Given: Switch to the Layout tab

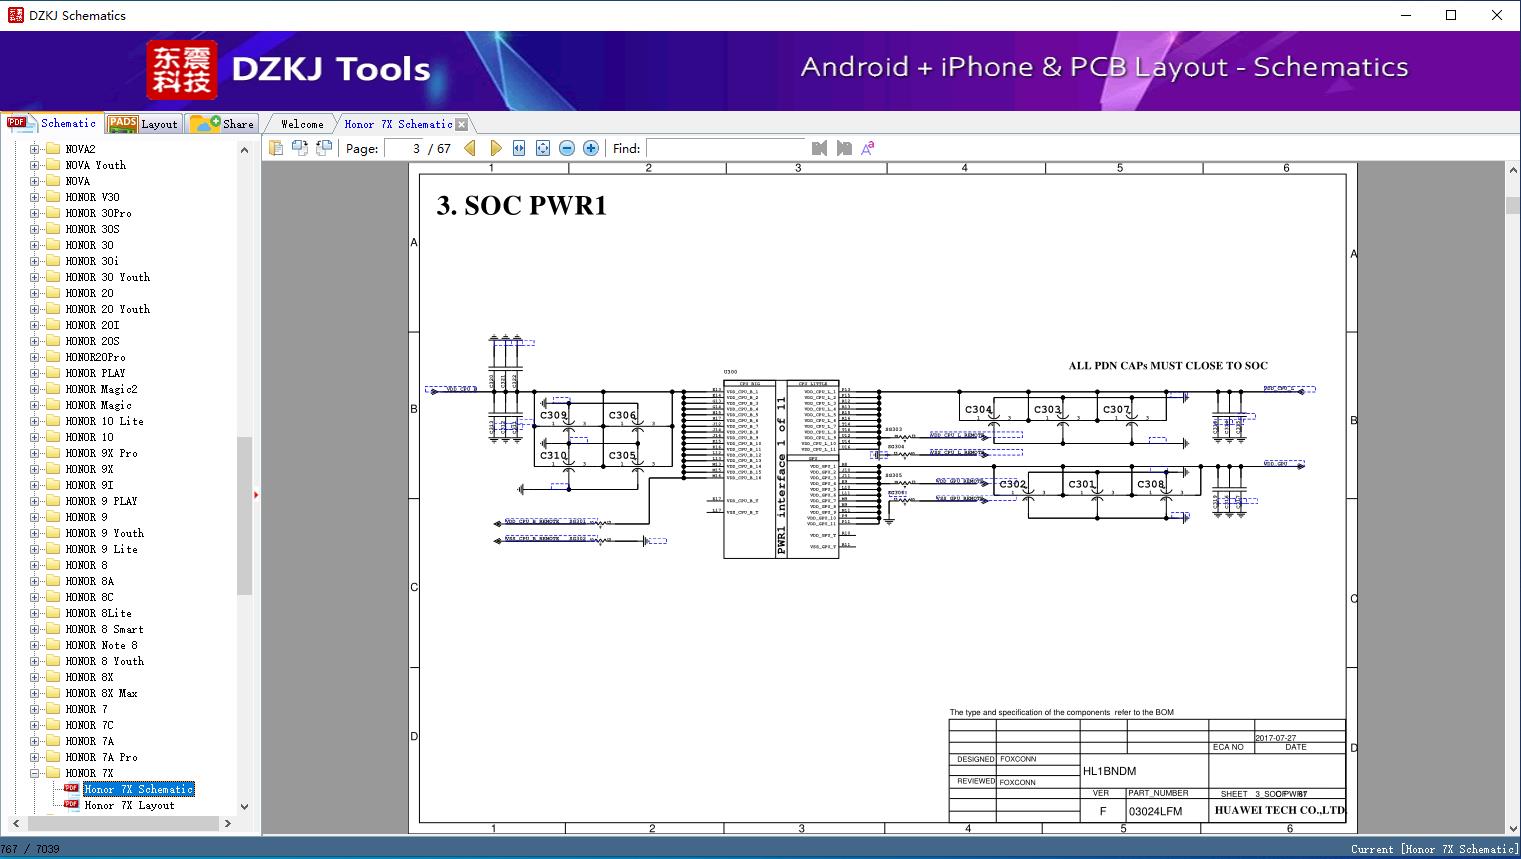Looking at the screenshot, I should [x=143, y=123].
